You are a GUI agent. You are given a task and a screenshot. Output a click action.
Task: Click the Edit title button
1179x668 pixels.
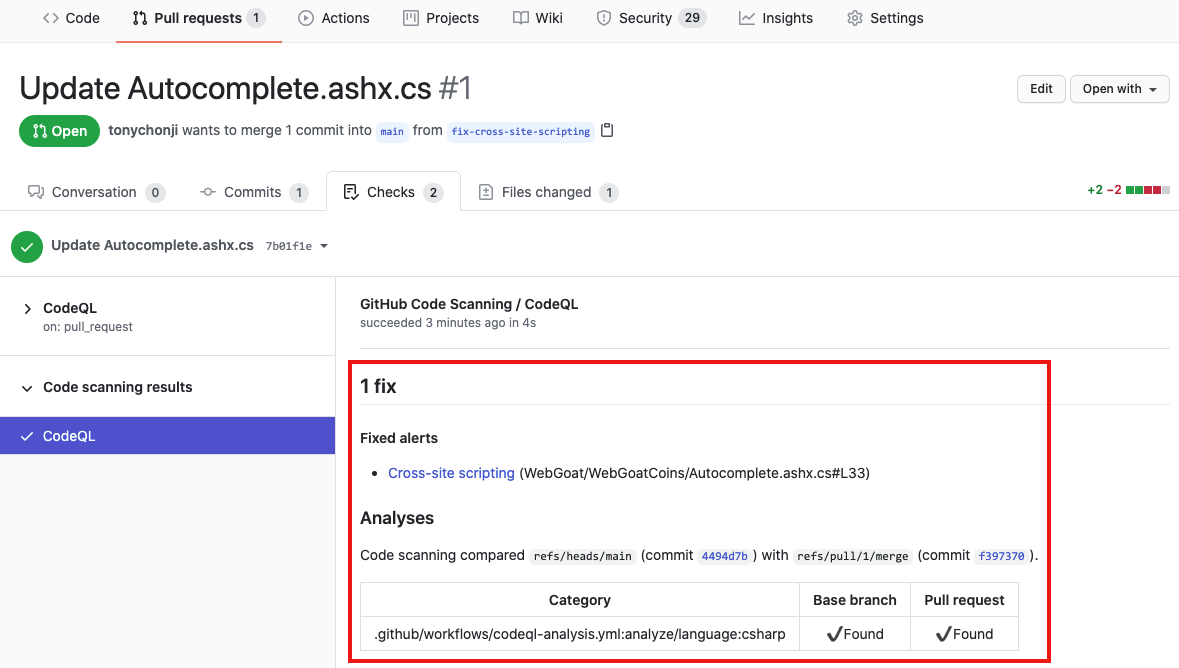[x=1041, y=89]
